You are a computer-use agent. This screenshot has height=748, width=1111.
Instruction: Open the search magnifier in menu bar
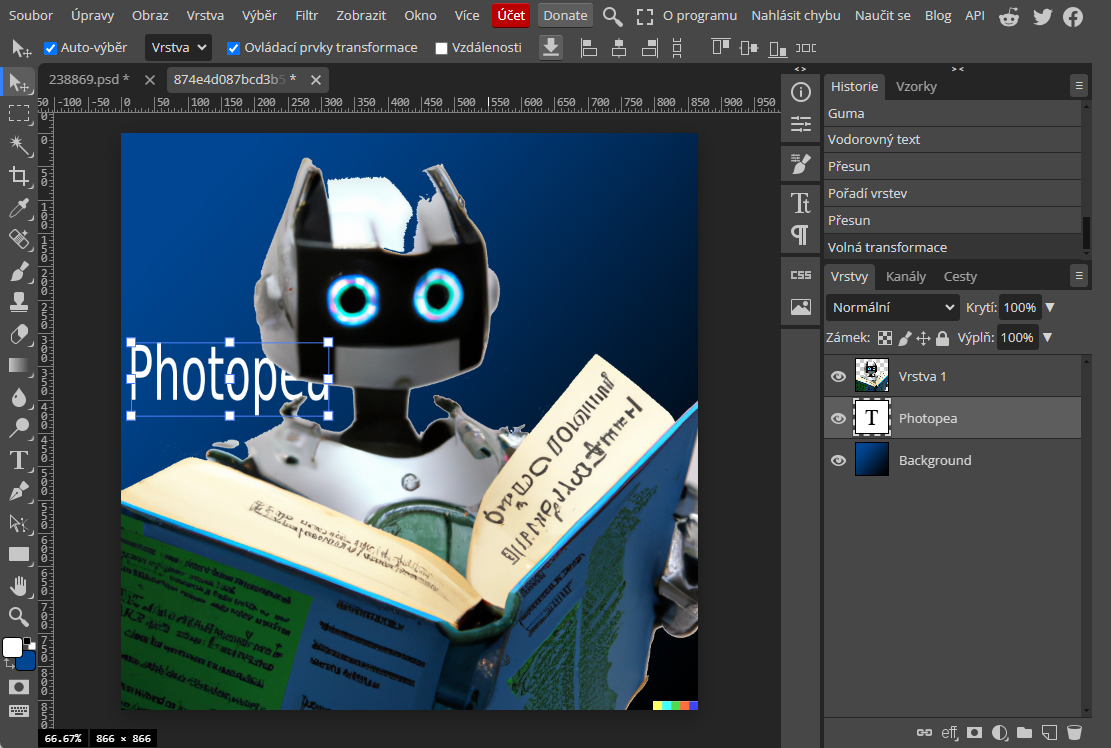click(x=612, y=16)
